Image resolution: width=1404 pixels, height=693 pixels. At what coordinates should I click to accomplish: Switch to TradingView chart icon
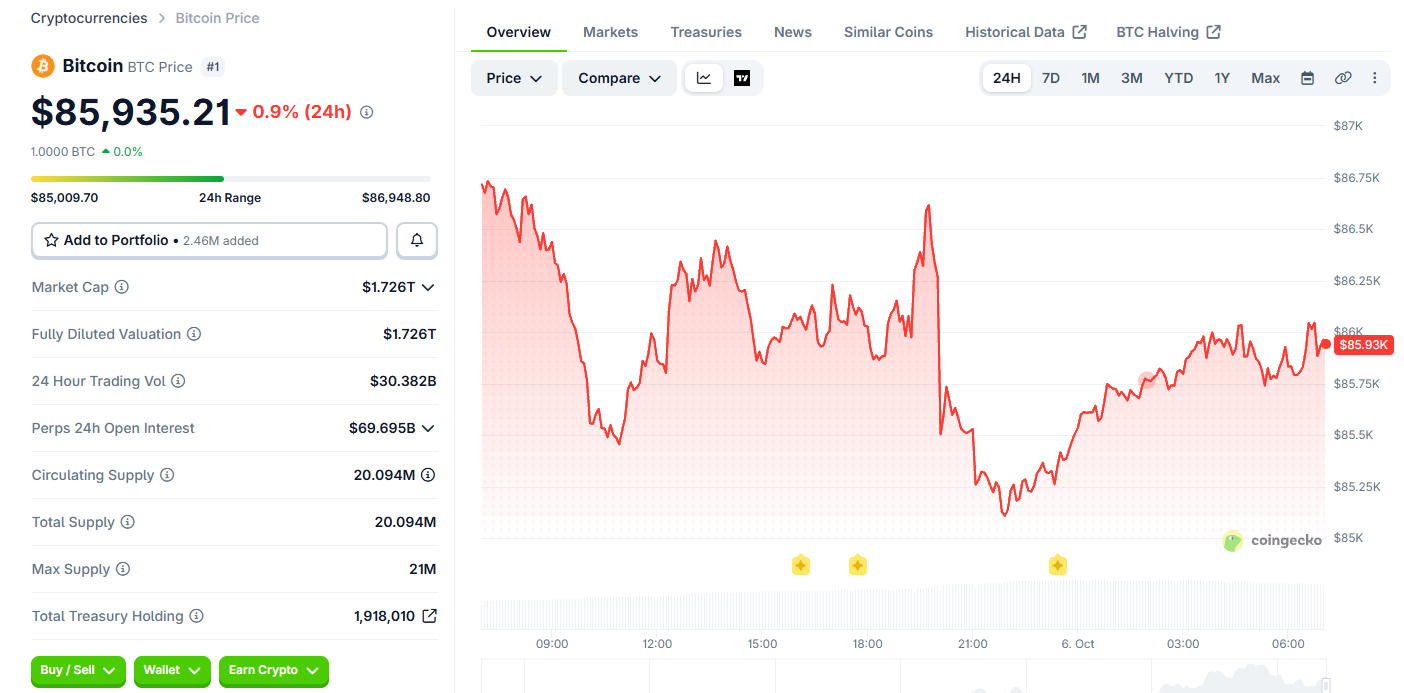pyautogui.click(x=742, y=78)
